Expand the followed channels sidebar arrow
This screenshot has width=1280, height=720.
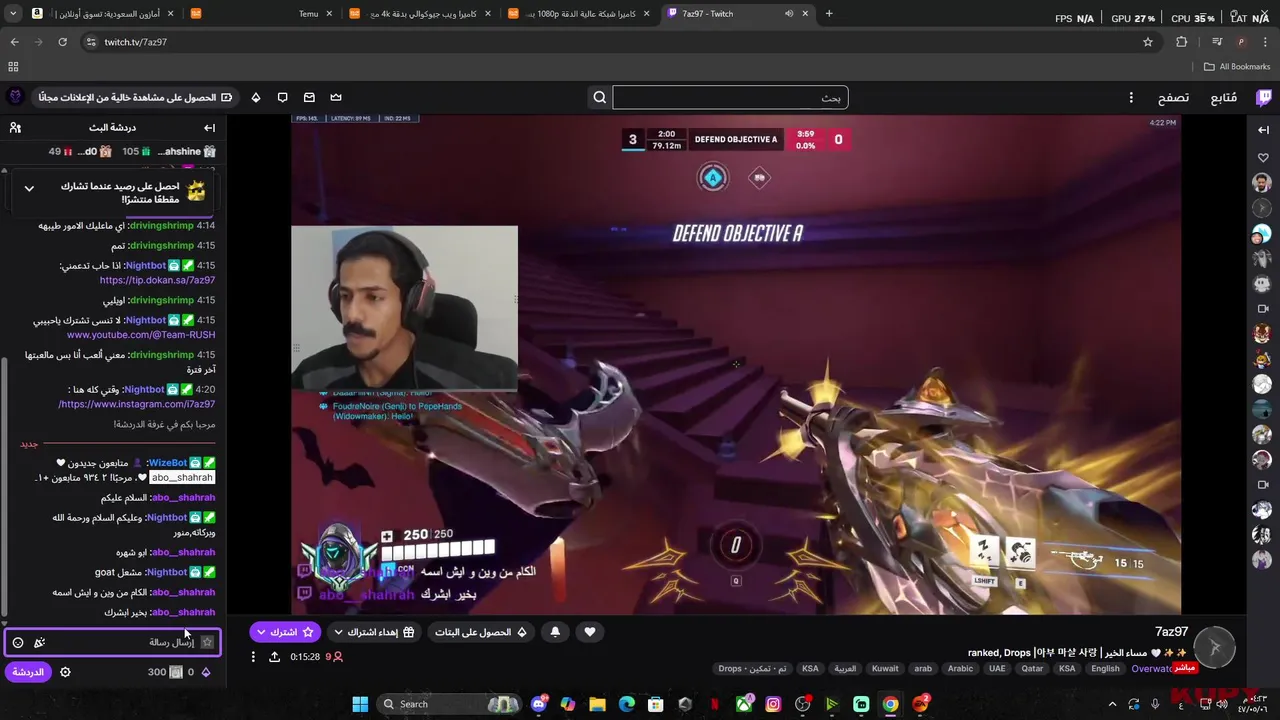(1264, 130)
